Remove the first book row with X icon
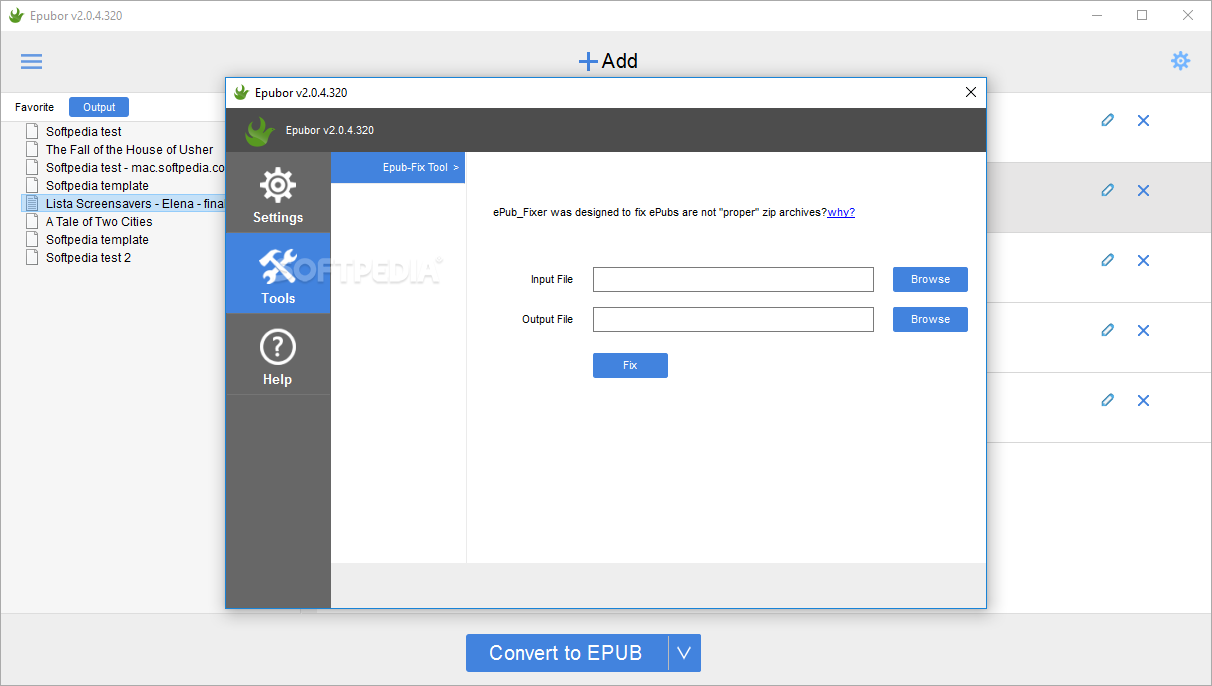 click(x=1143, y=120)
